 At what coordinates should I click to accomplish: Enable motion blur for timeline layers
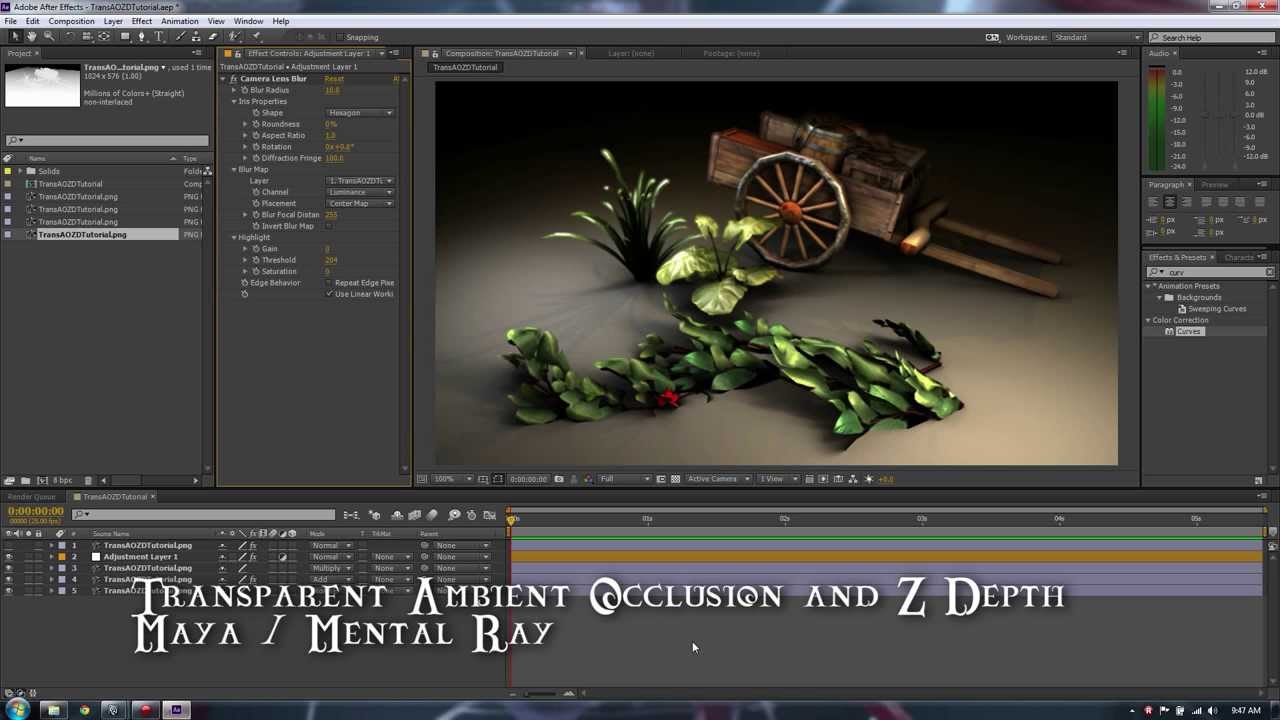tap(432, 515)
